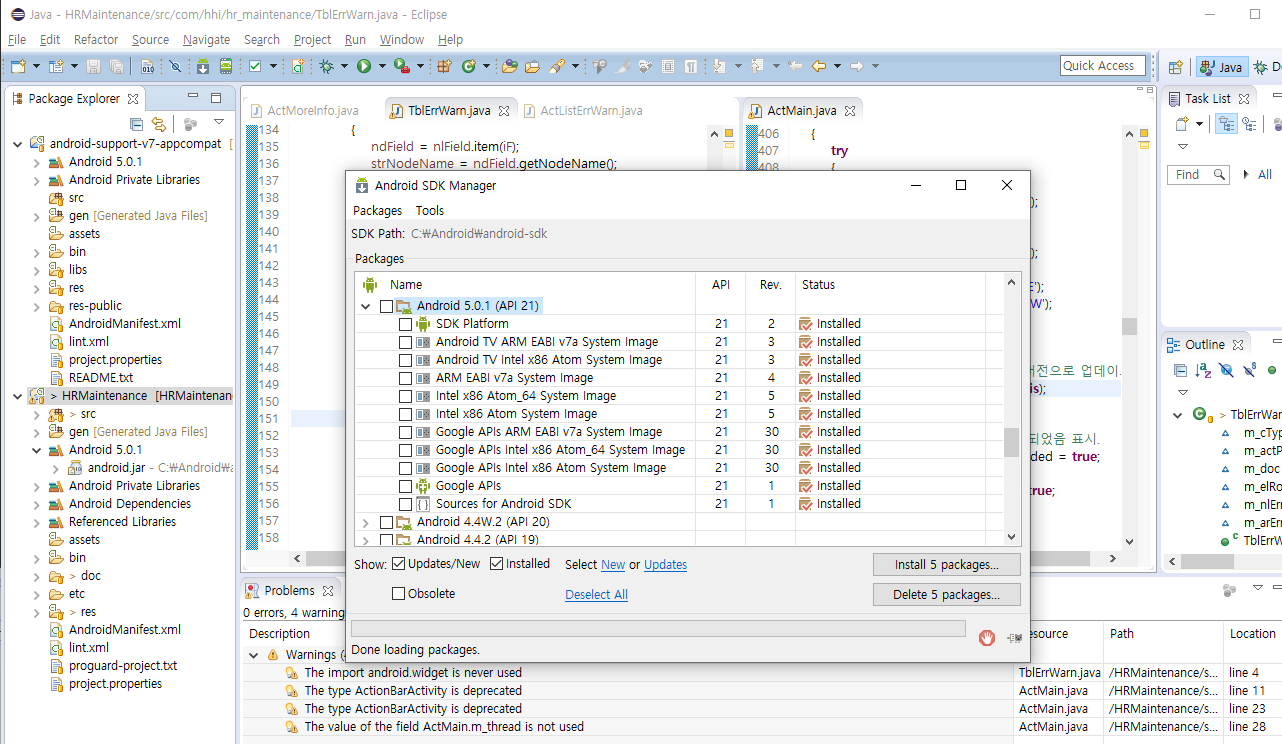The width and height of the screenshot is (1282, 744).
Task: Click the Install 5 packages button
Action: [x=946, y=565]
